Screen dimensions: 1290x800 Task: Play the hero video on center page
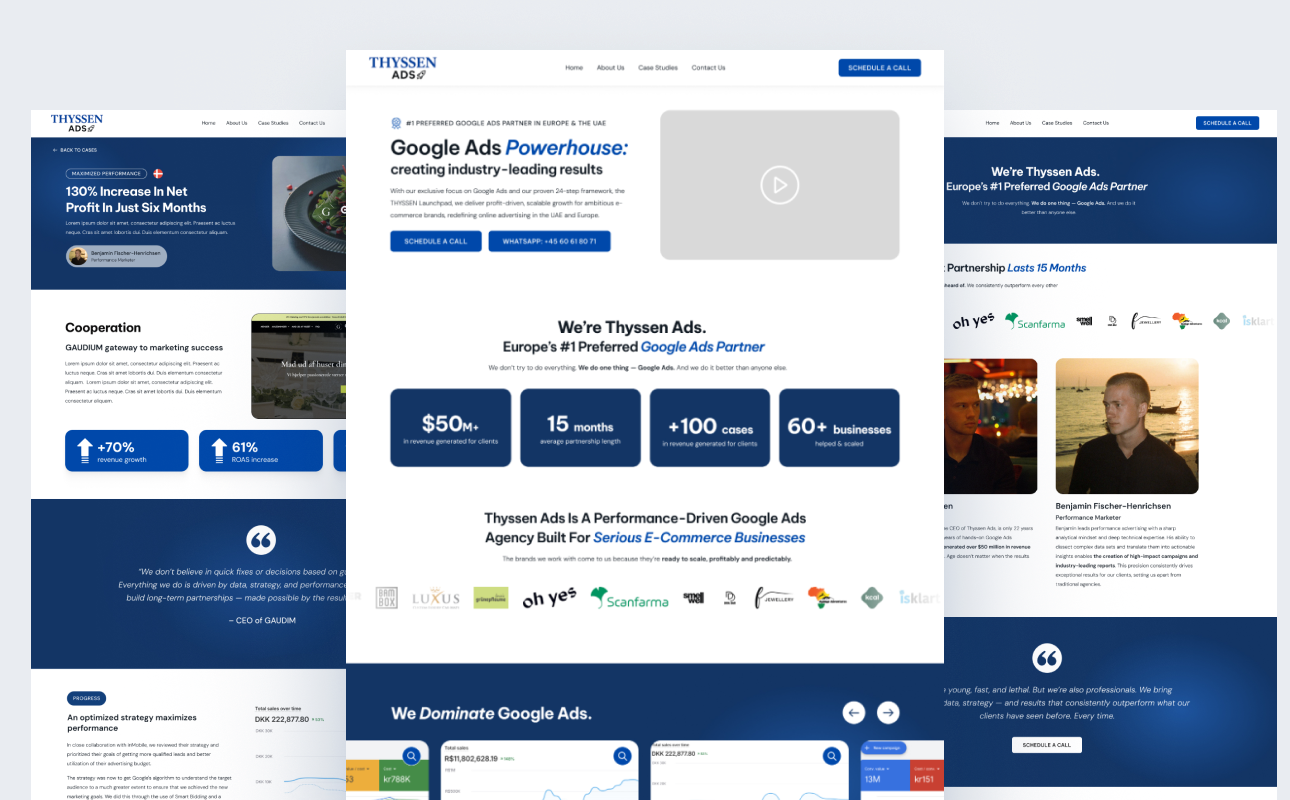coord(780,185)
